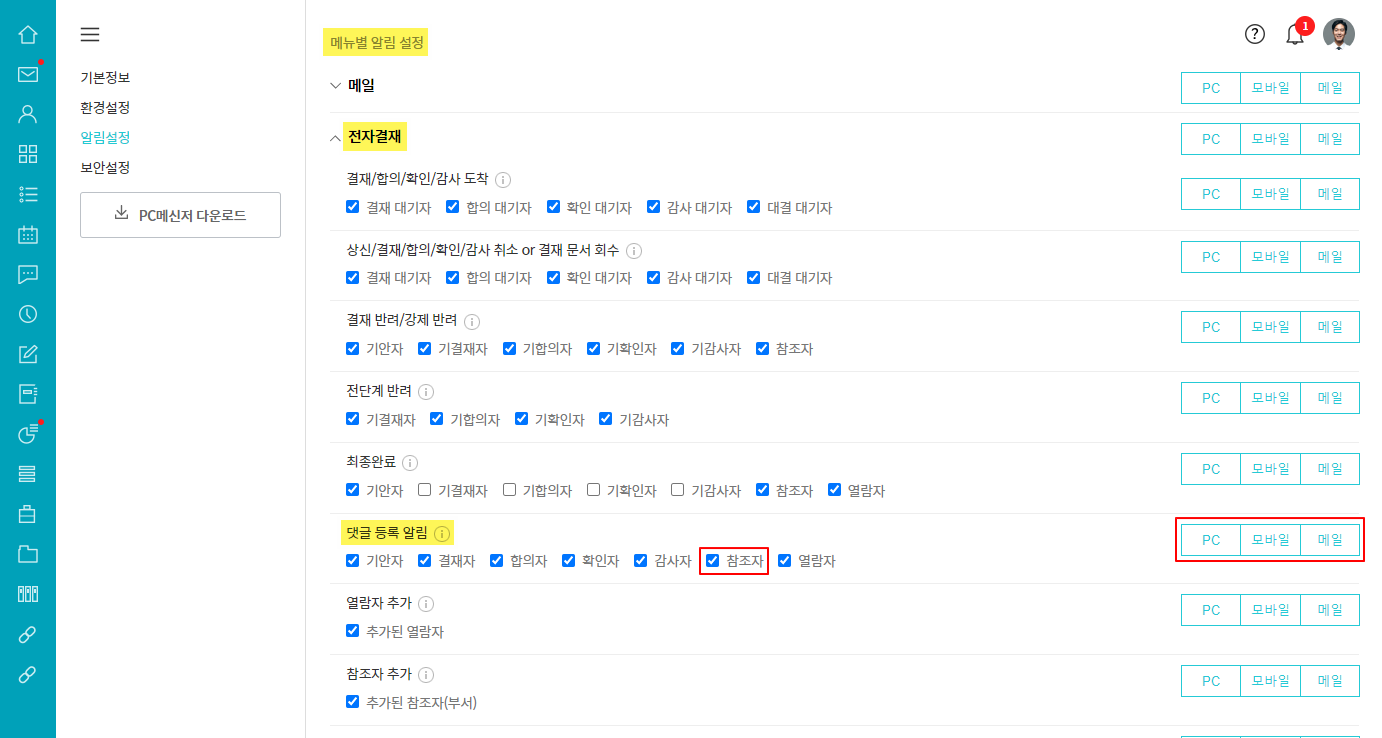Screen dimensions: 1382x738
Task: Open the help question mark icon
Action: coord(1255,34)
